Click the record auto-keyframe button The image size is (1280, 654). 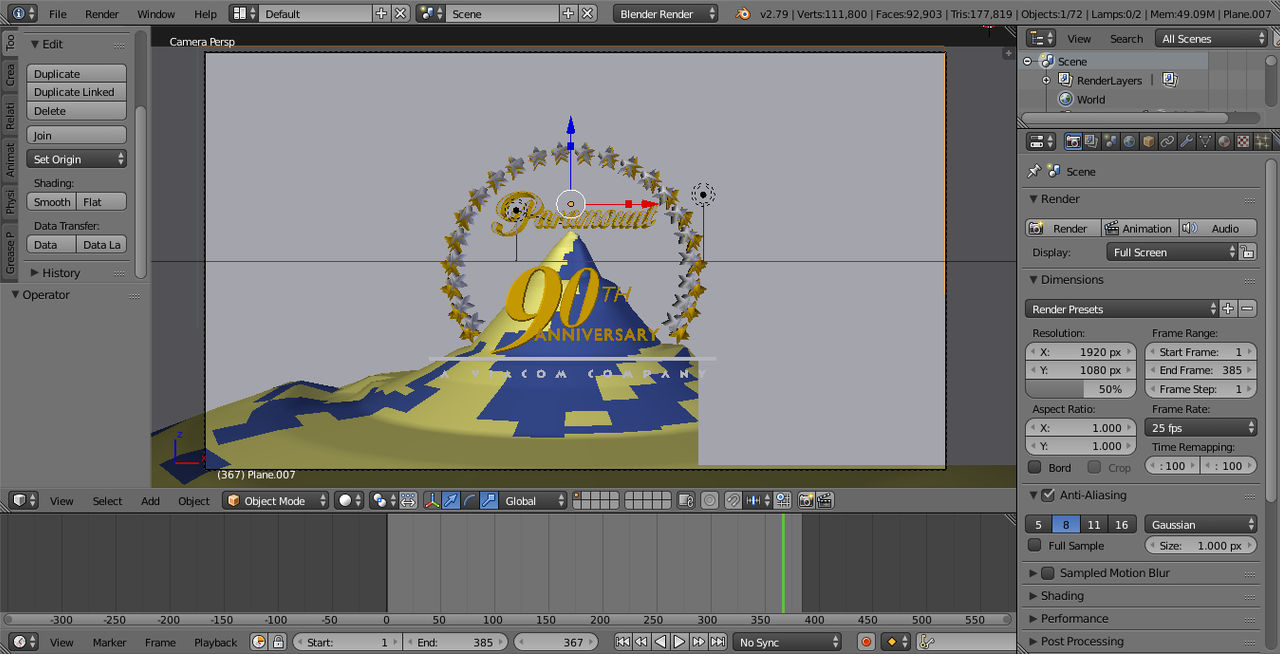(866, 642)
